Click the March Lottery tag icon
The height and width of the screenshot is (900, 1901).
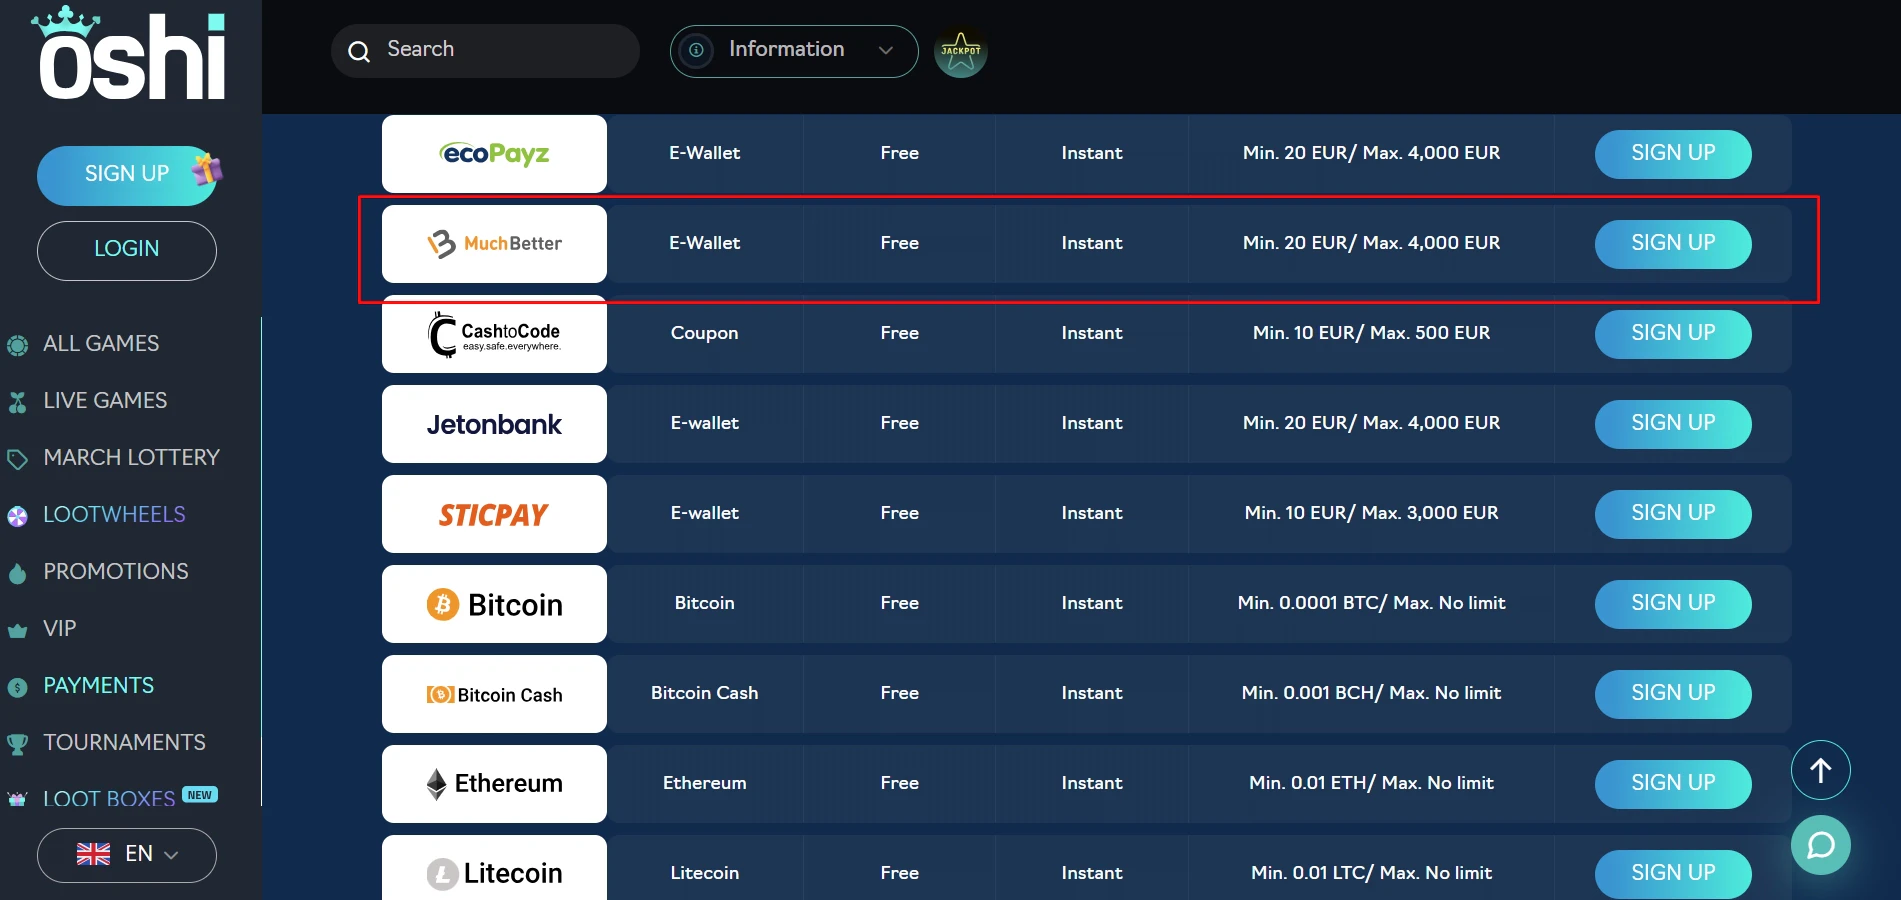click(18, 459)
